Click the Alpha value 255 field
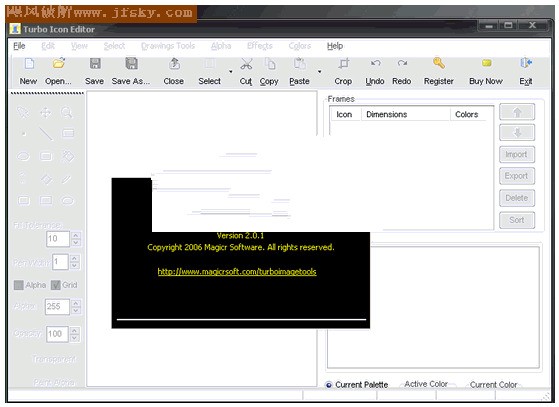This screenshot has height=407, width=559. [x=57, y=306]
